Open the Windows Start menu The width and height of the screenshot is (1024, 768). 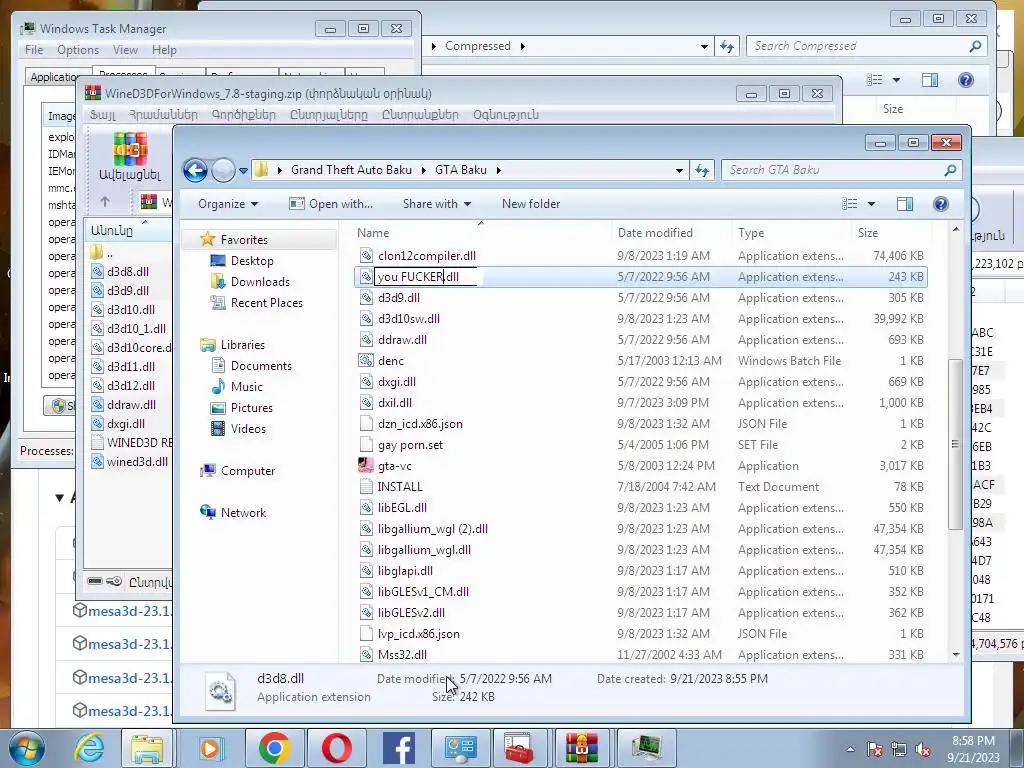(25, 748)
